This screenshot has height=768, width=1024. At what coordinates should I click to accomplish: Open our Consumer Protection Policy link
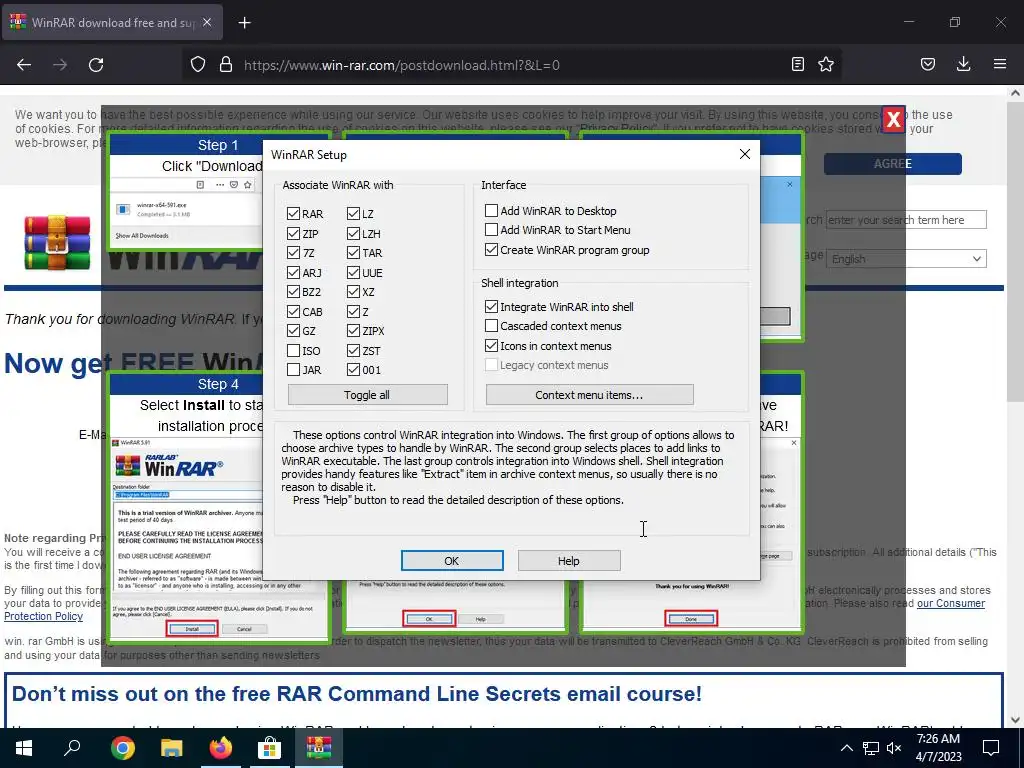point(951,603)
